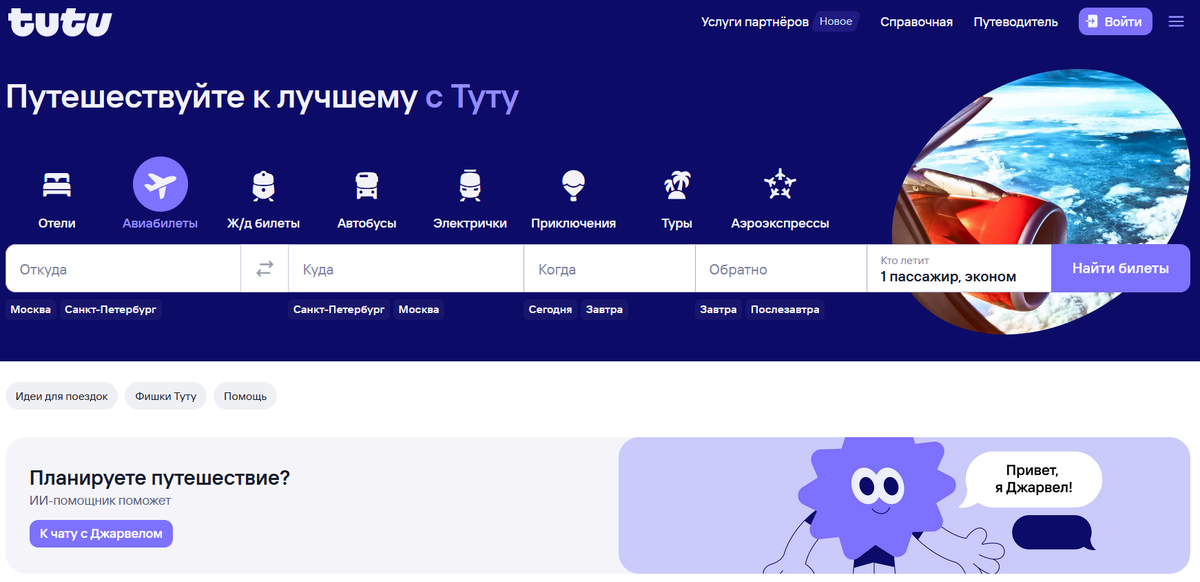Screen dimensions: 1200x582
Task: Expand the Кто летит passenger selector
Action: click(x=959, y=269)
